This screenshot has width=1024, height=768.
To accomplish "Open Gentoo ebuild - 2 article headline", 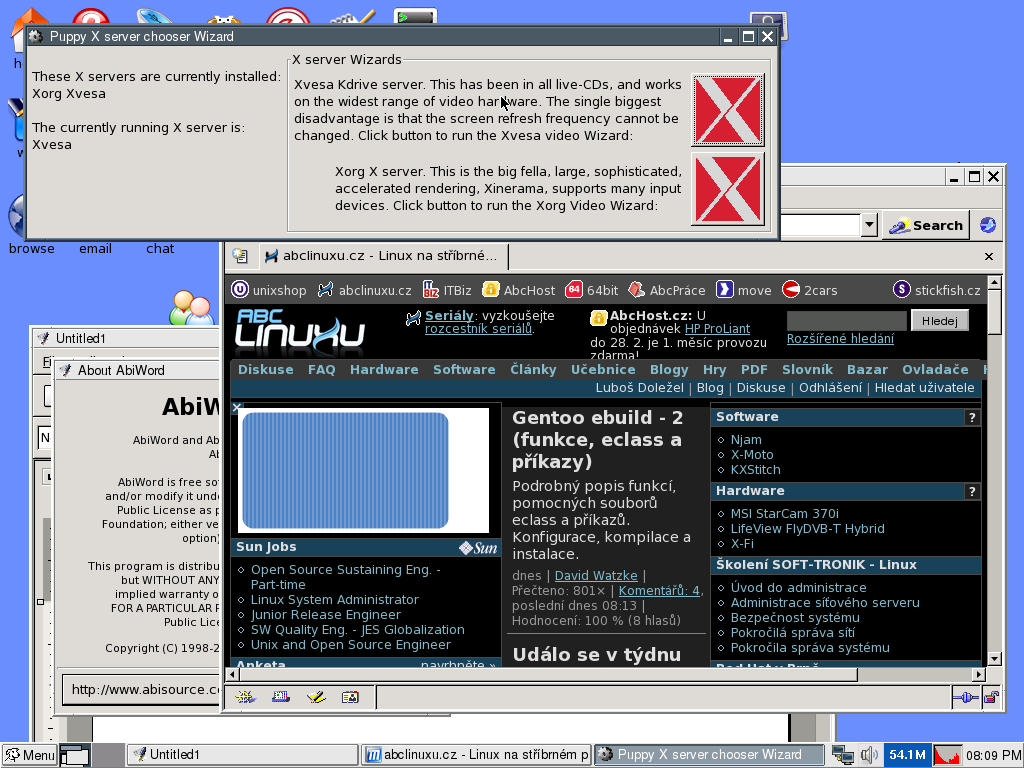I will tap(598, 440).
